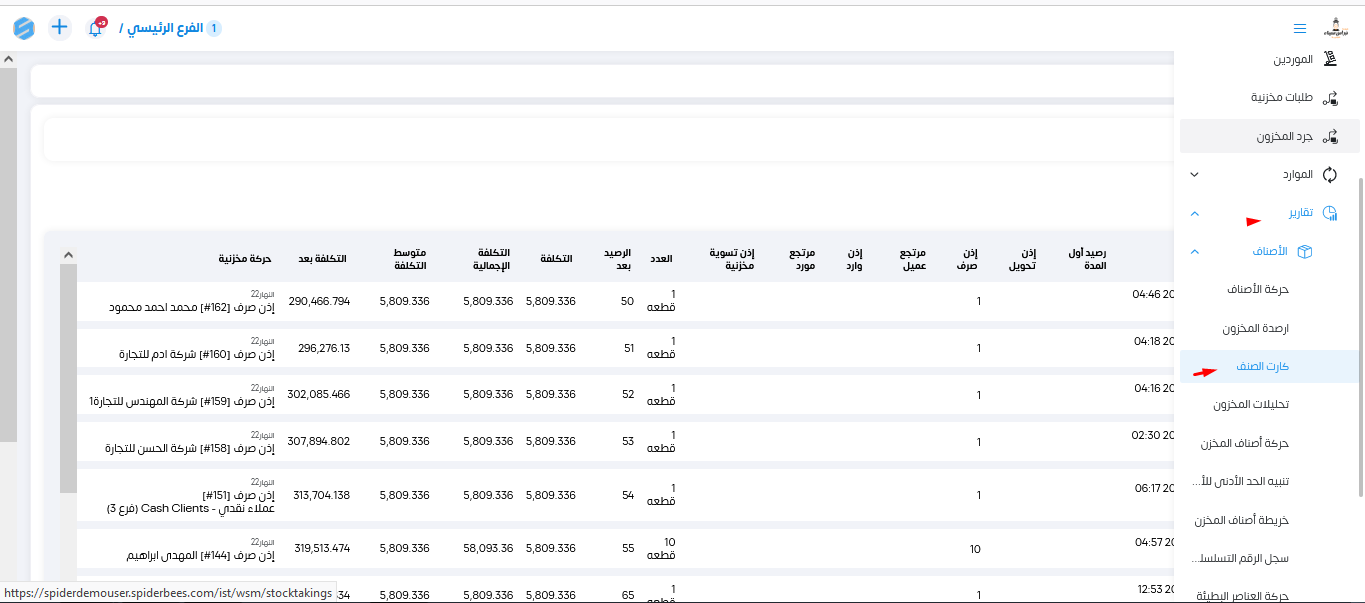Click the company logo above the sidebar

[x=1336, y=27]
